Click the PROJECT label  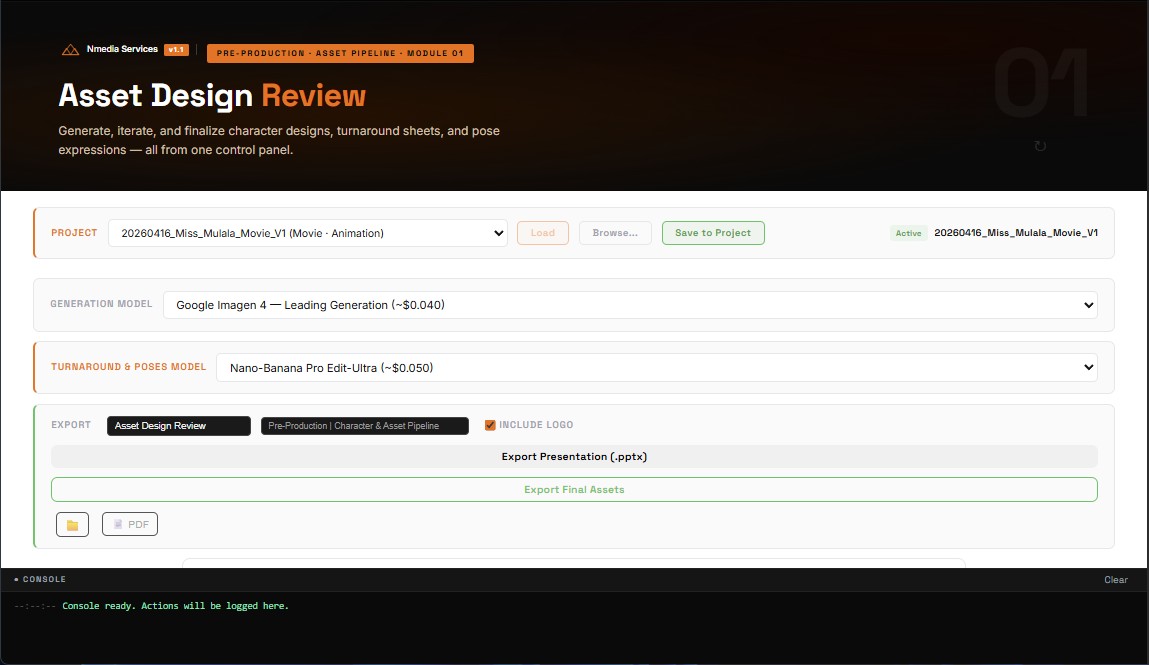coord(74,233)
